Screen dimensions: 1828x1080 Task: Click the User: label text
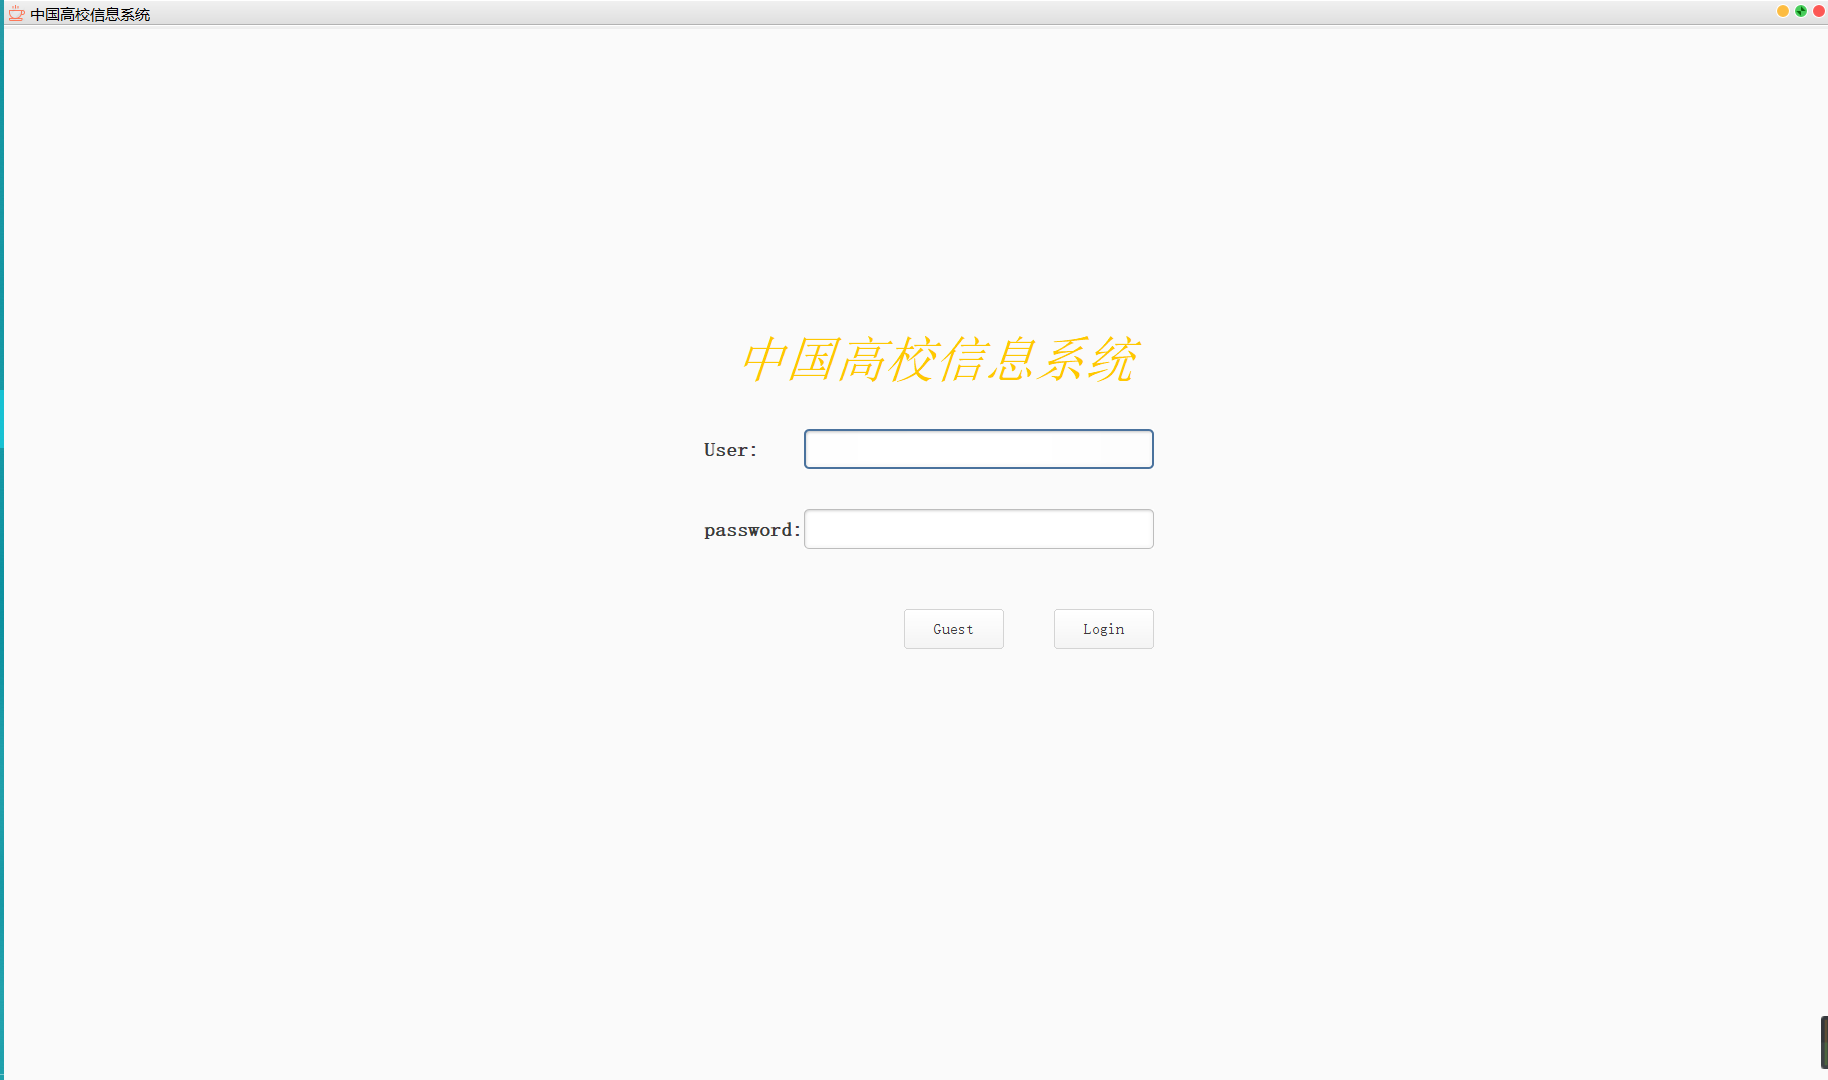click(730, 449)
